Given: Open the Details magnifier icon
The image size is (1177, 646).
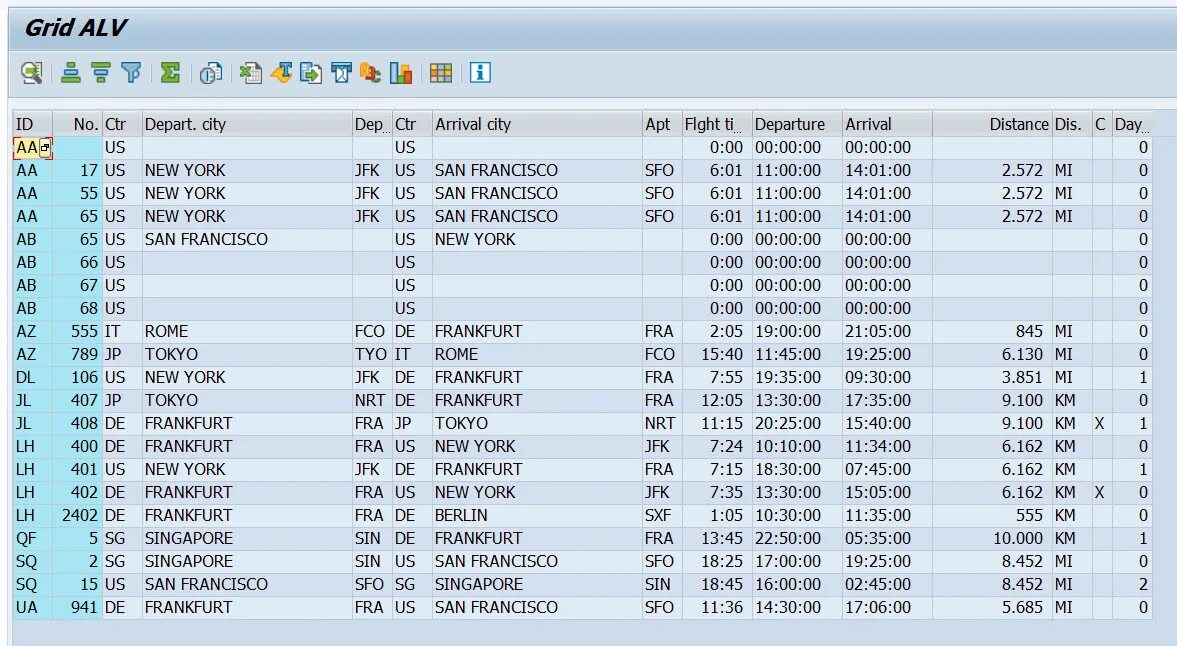Looking at the screenshot, I should (32, 73).
